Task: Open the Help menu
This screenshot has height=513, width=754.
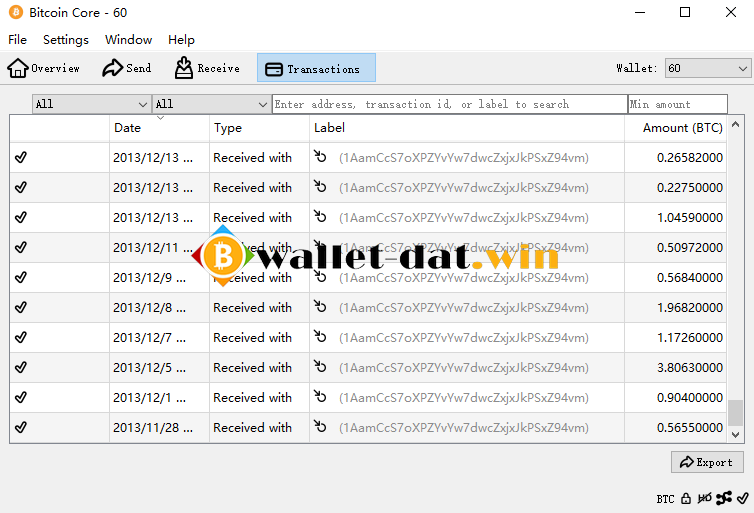Action: (181, 39)
